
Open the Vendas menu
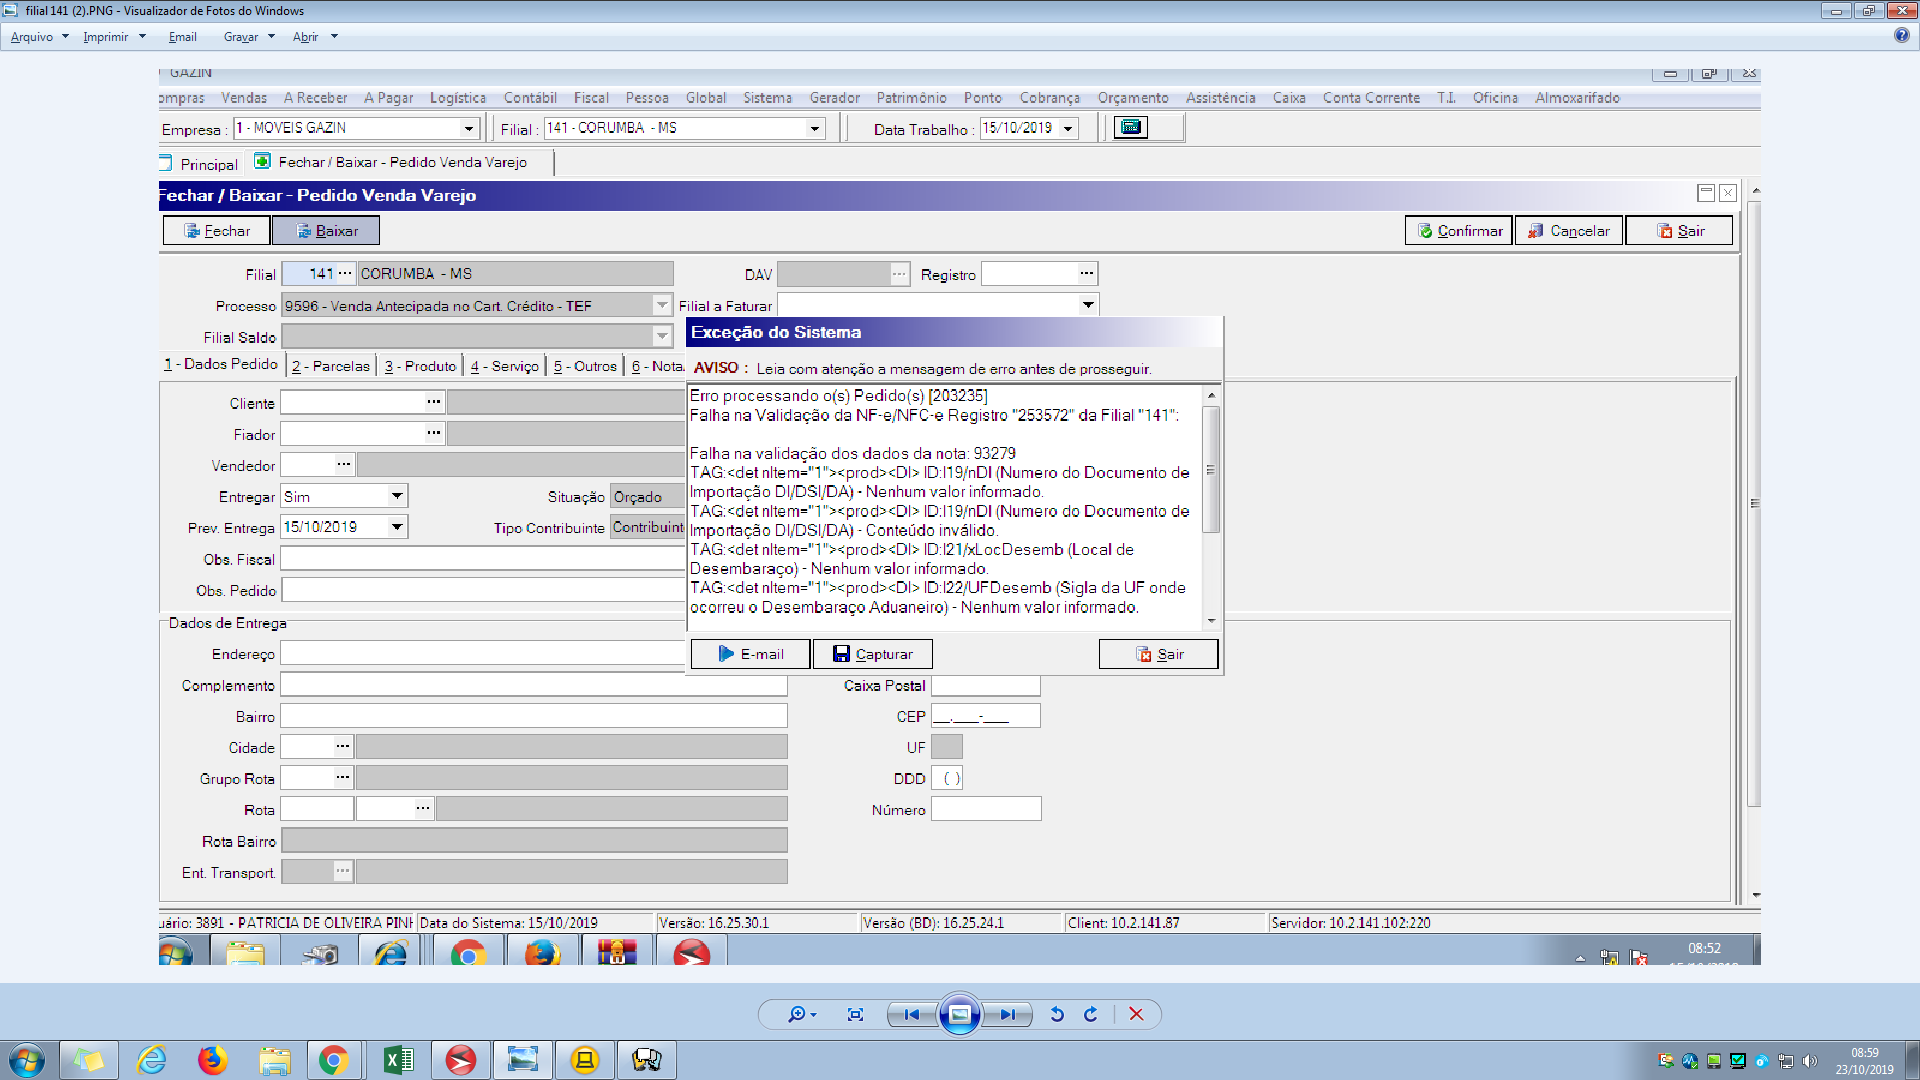pyautogui.click(x=244, y=98)
